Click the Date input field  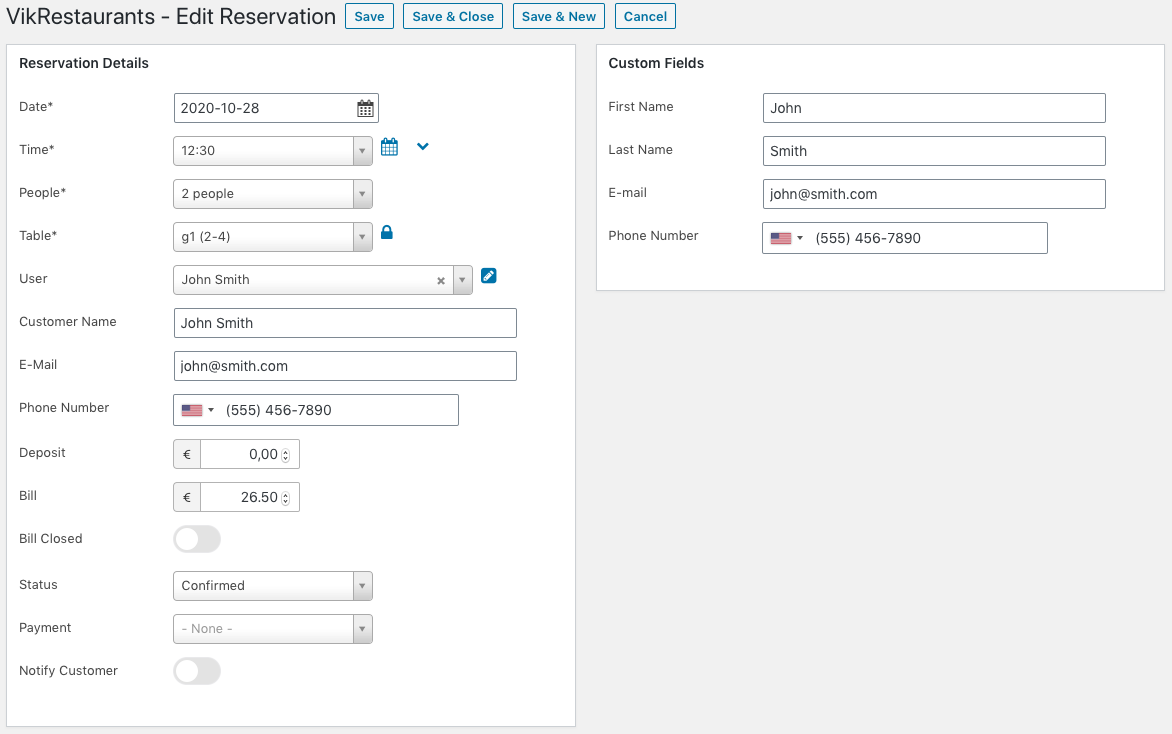(x=276, y=108)
